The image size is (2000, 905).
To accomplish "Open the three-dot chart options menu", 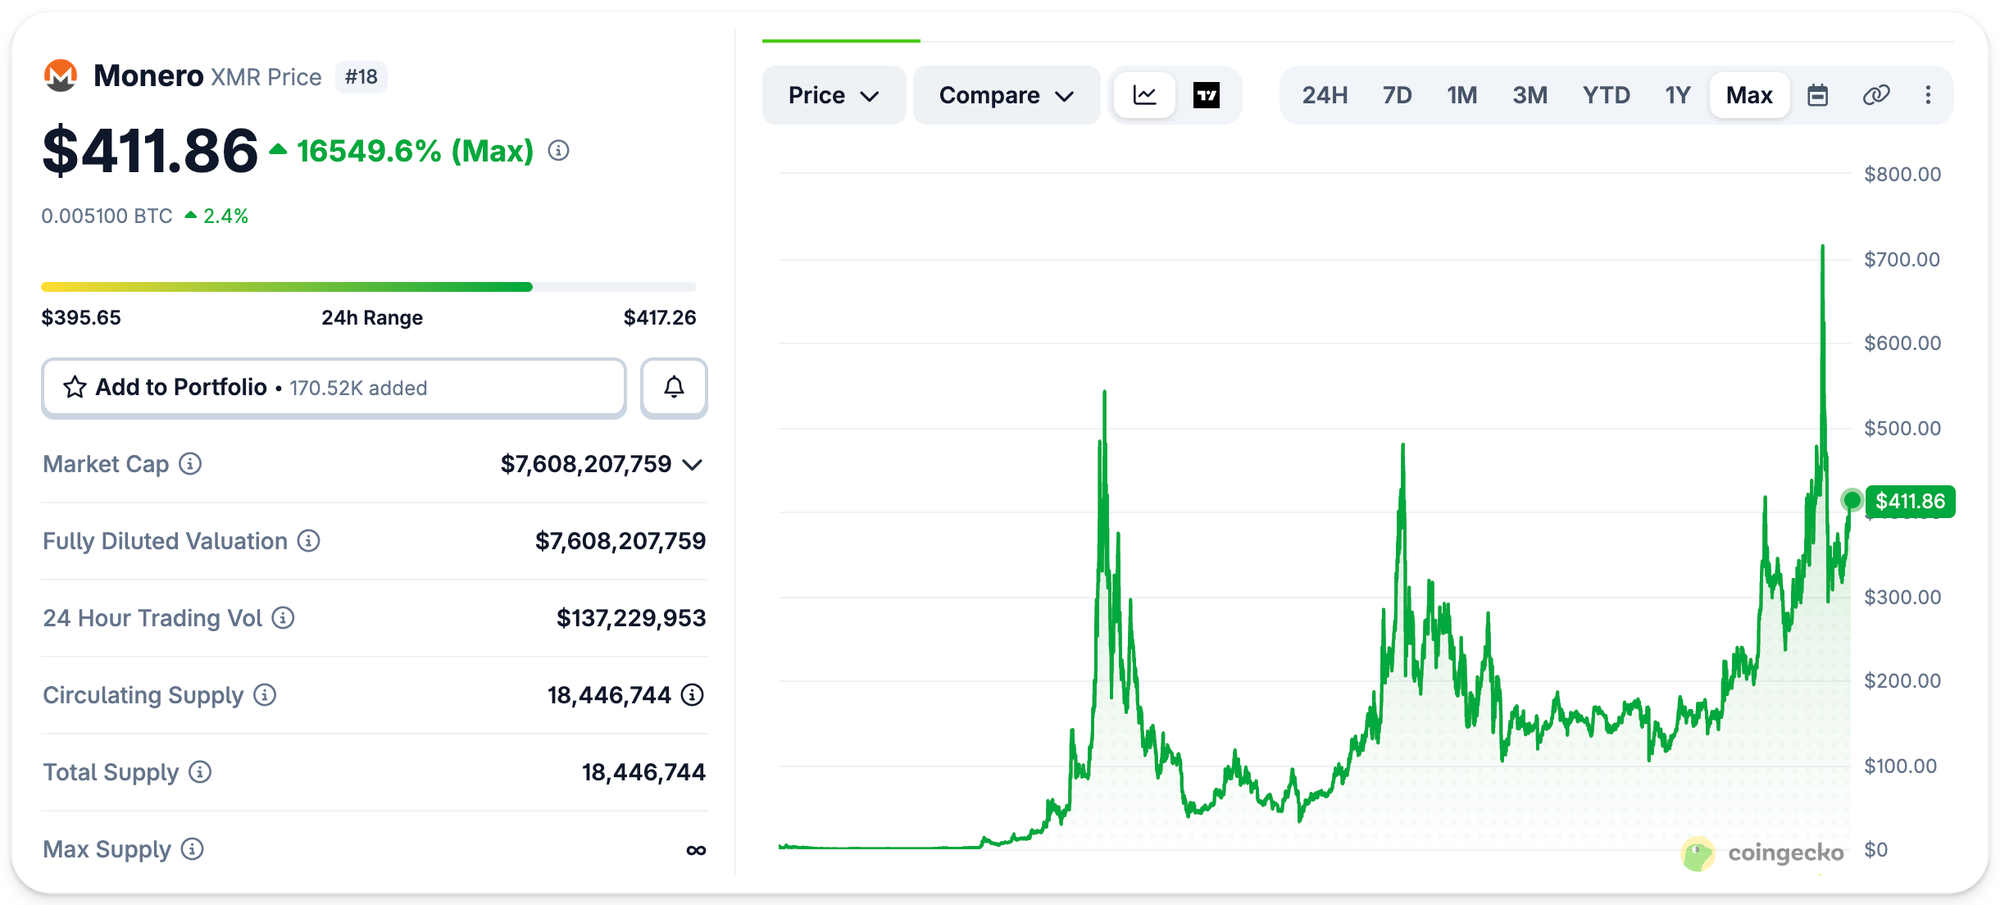I will tap(1928, 95).
